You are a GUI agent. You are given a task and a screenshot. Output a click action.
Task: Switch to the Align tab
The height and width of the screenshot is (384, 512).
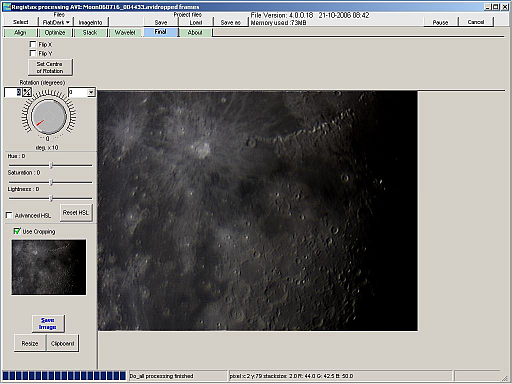(x=20, y=33)
